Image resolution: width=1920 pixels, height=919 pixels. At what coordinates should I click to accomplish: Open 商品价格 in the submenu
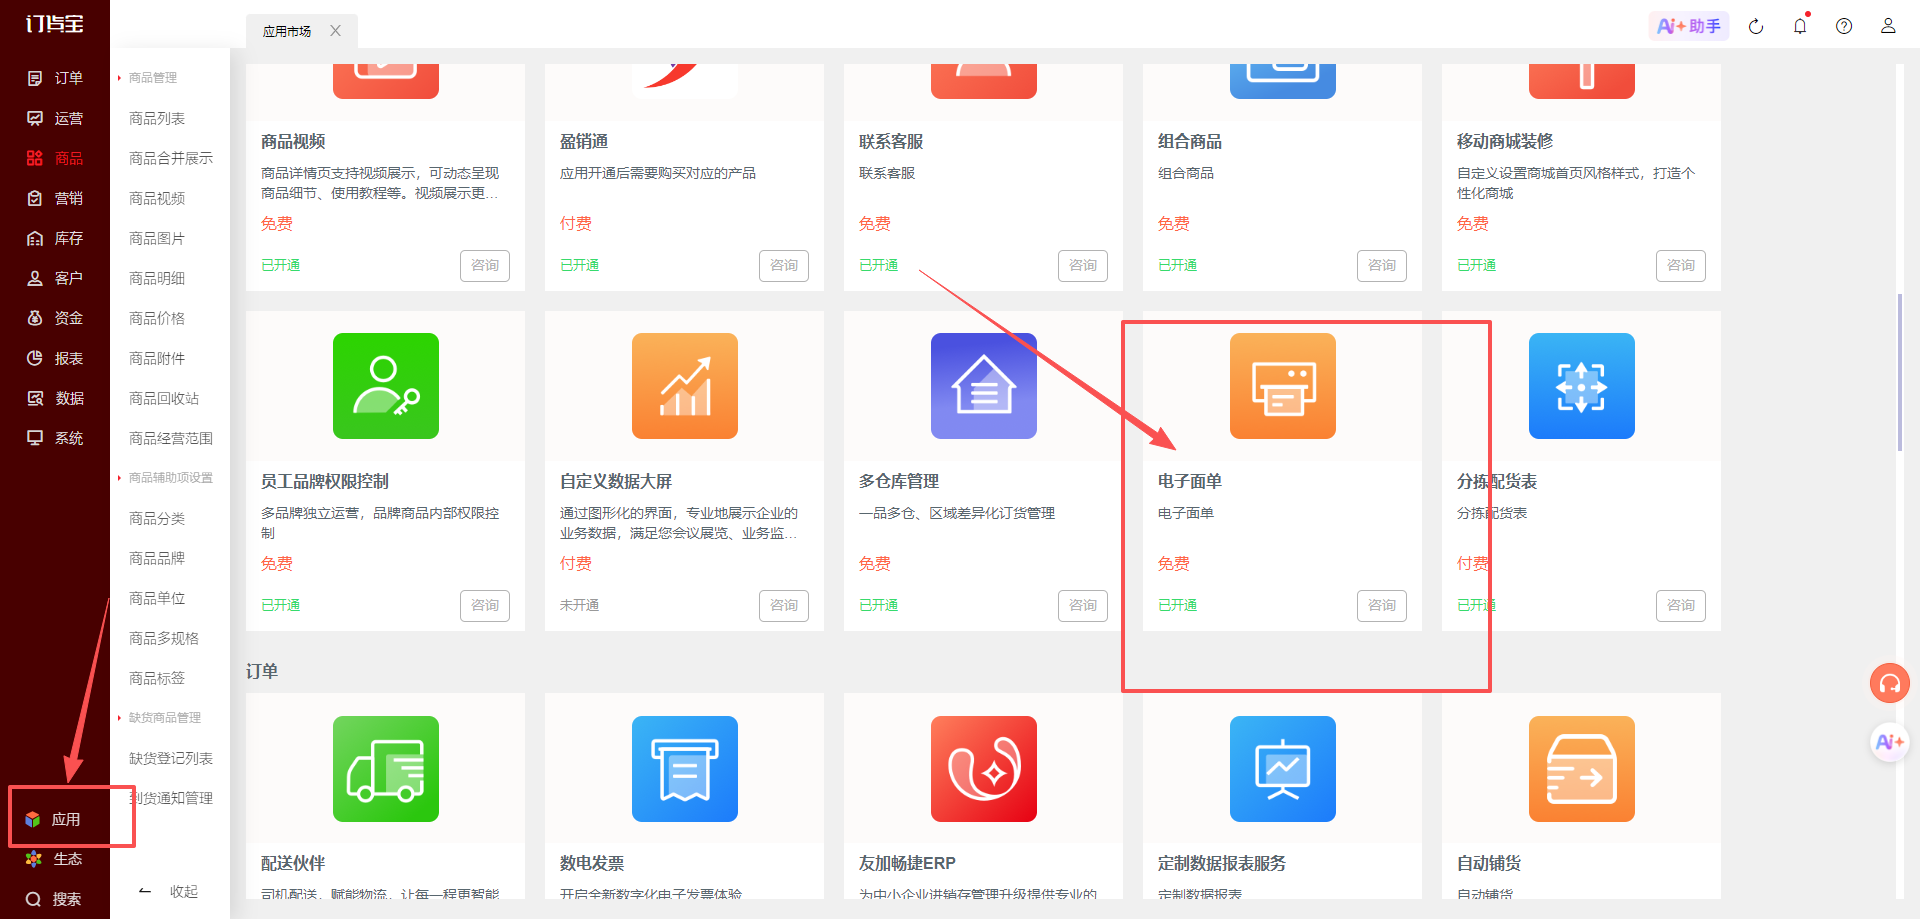157,318
